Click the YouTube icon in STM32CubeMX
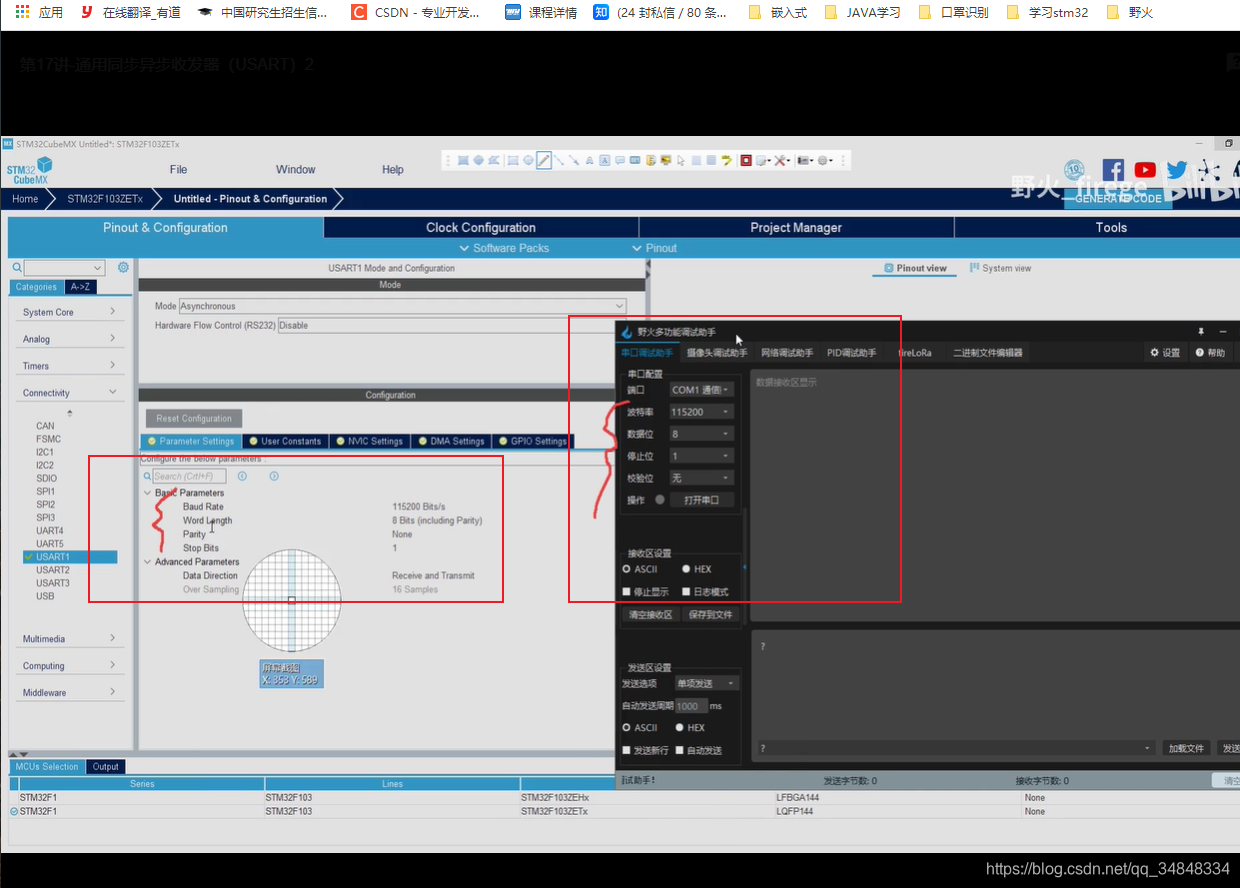The width and height of the screenshot is (1240, 888). coord(1145,170)
